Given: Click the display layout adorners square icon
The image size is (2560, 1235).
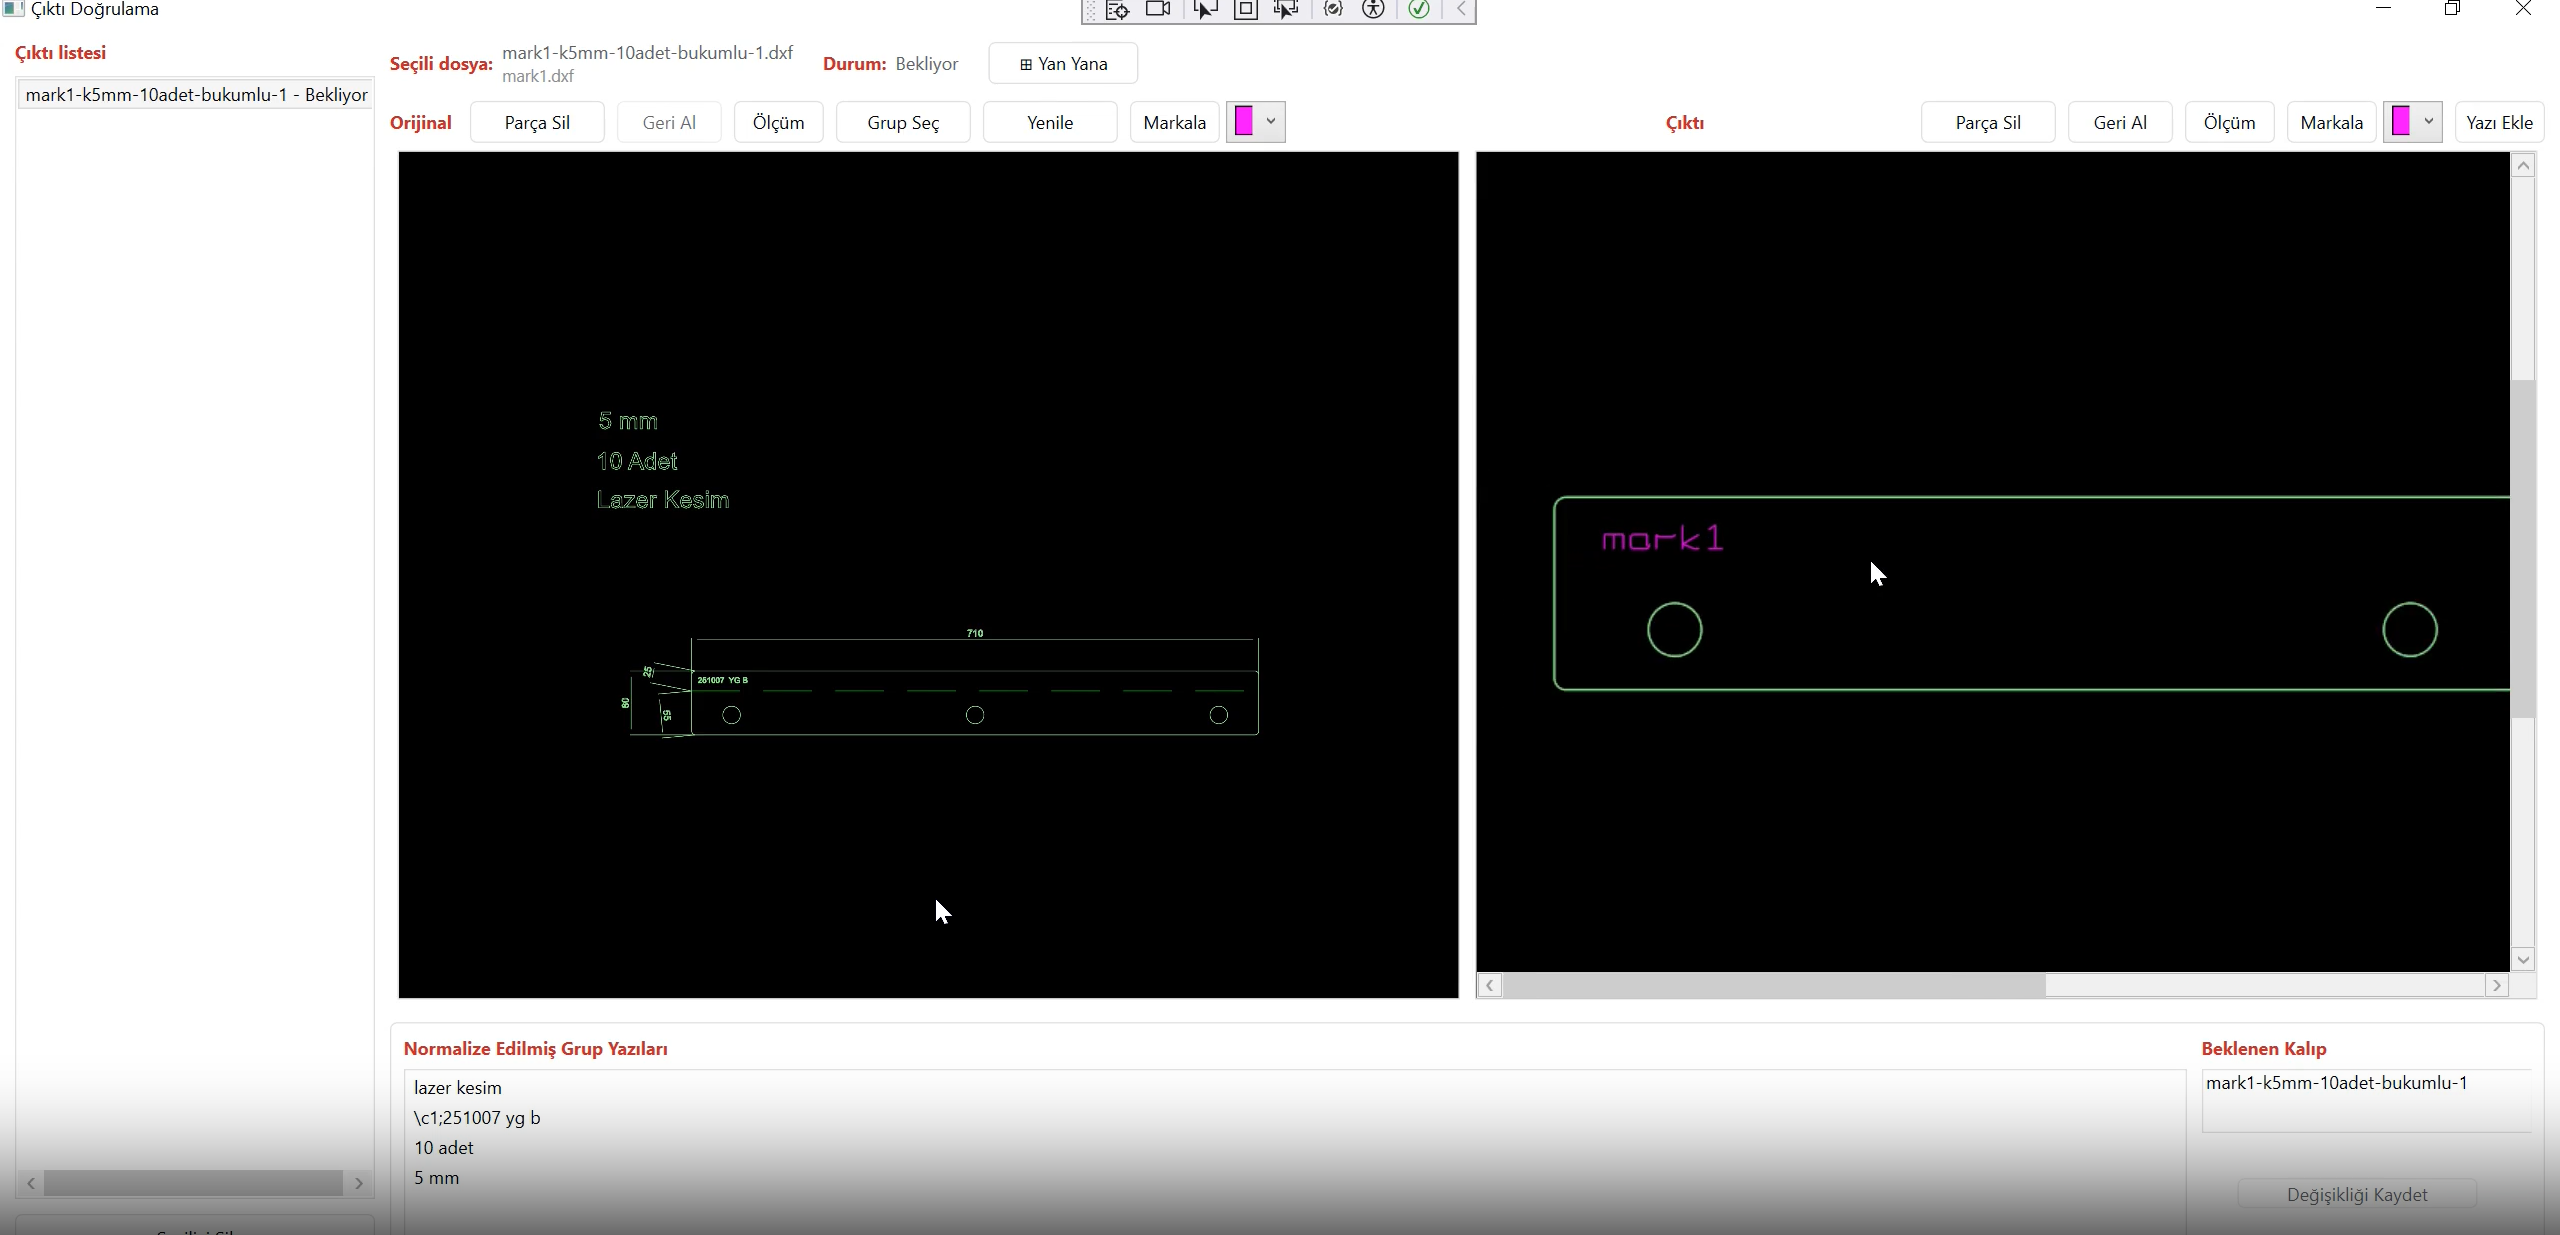Looking at the screenshot, I should [1246, 10].
